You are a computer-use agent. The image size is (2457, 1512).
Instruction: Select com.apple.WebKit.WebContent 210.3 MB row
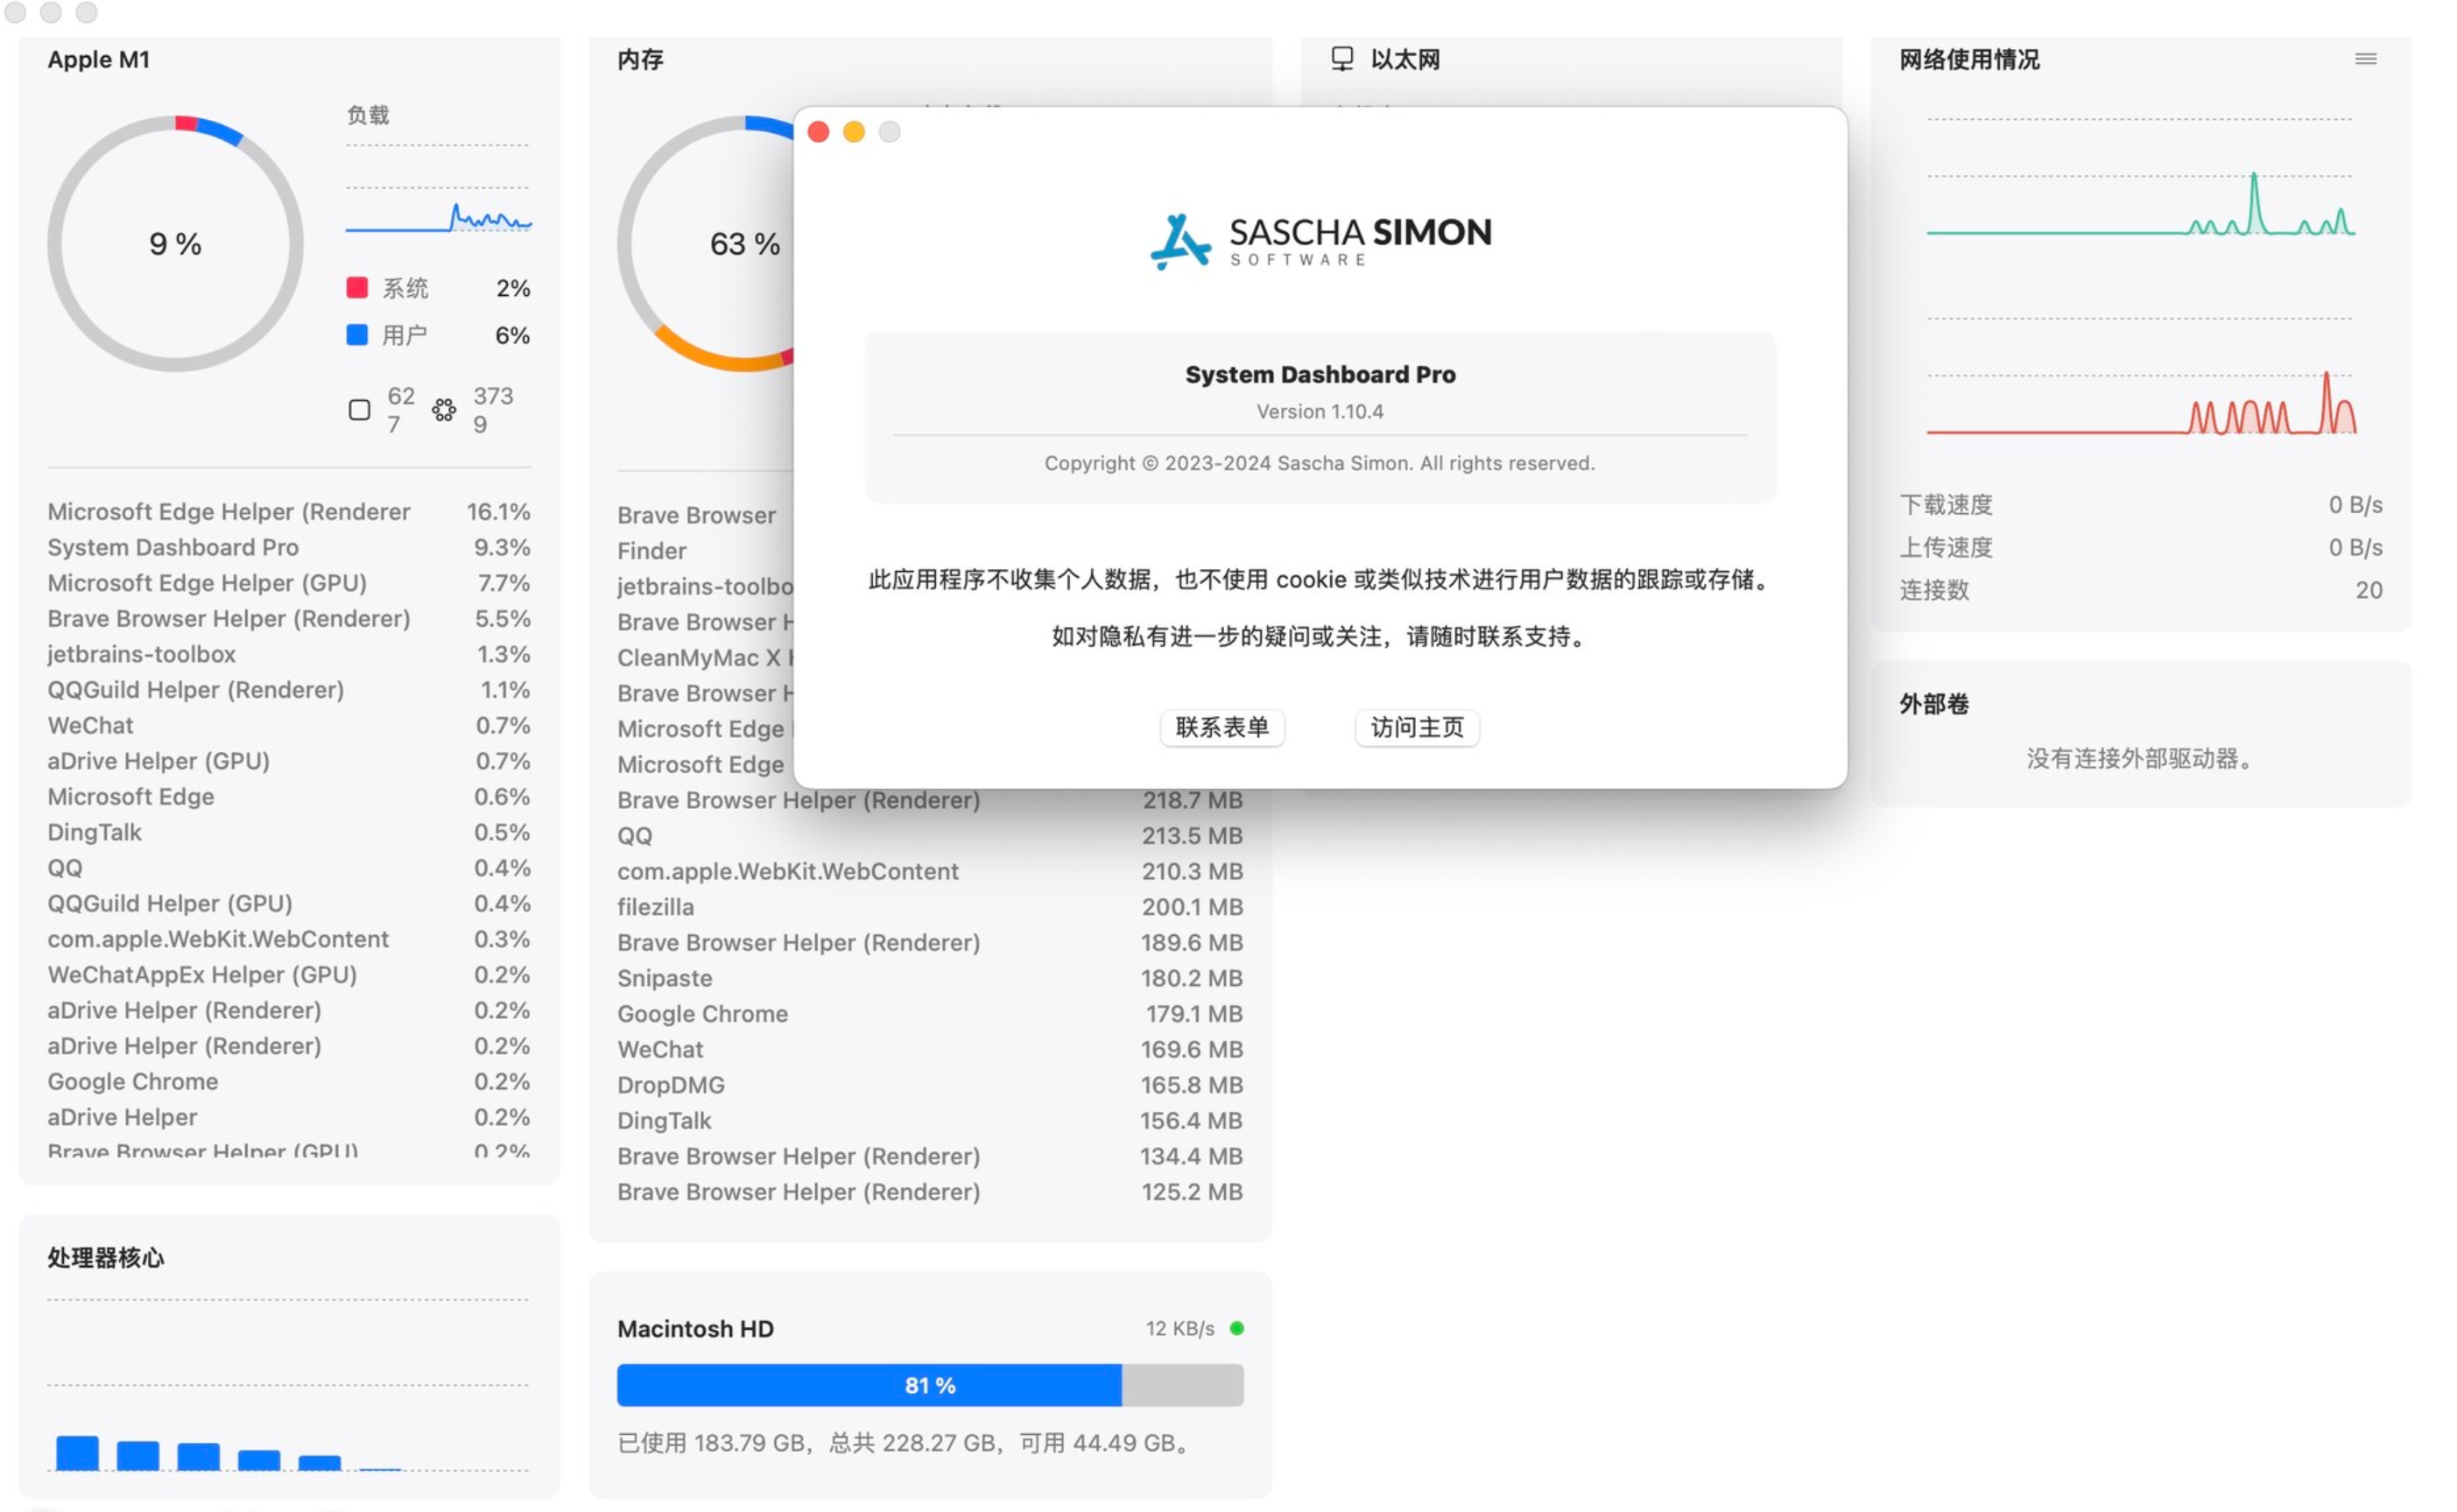point(930,872)
